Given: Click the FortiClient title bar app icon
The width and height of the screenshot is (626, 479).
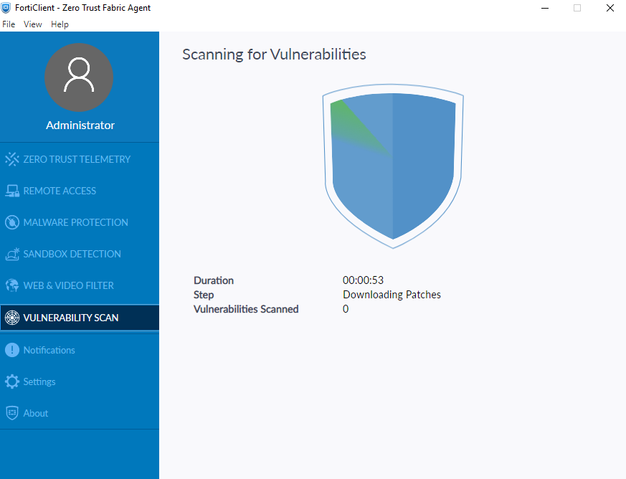Looking at the screenshot, I should click(x=6, y=8).
